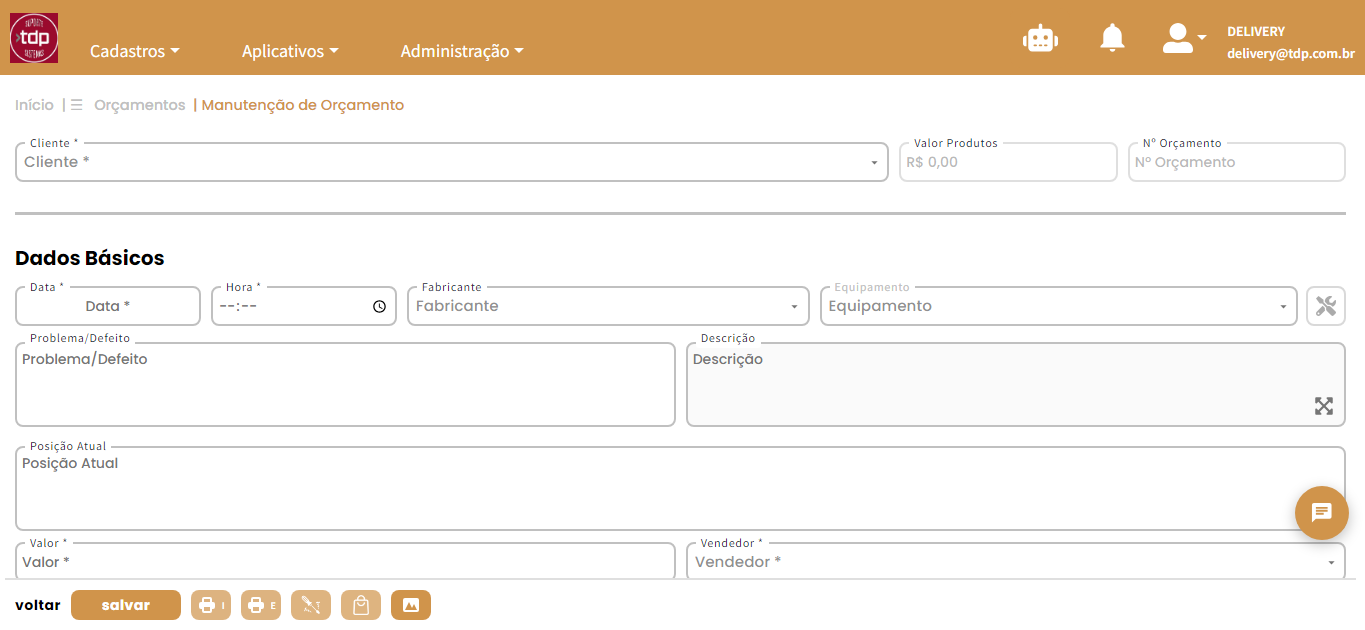Click the Valor input field
The image size is (1365, 630).
346,562
